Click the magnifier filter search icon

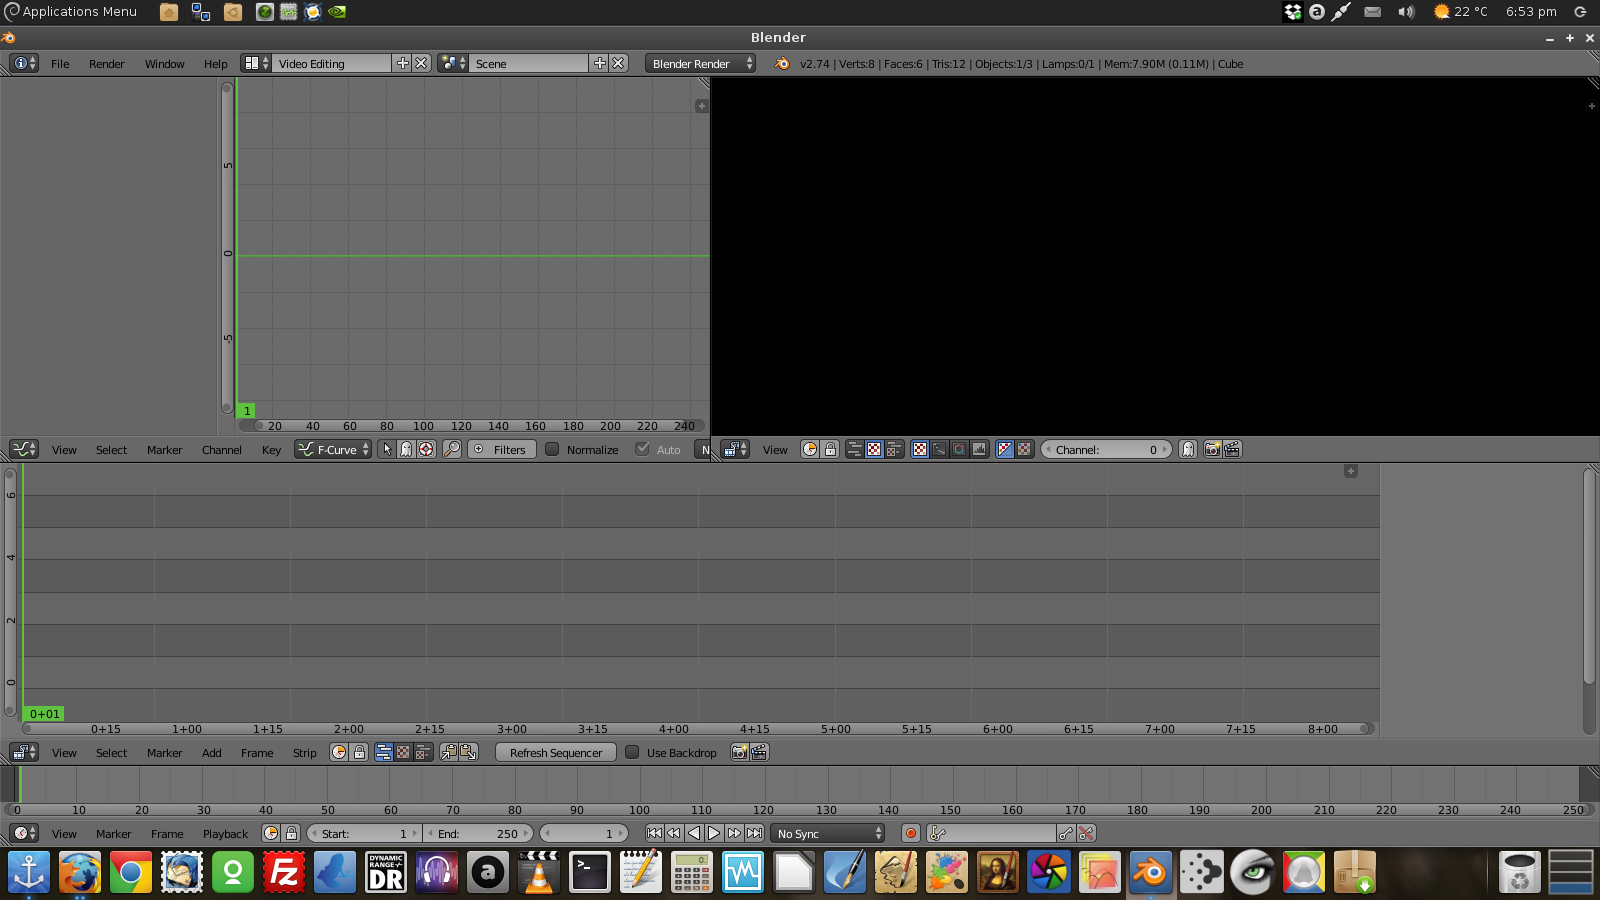[452, 449]
